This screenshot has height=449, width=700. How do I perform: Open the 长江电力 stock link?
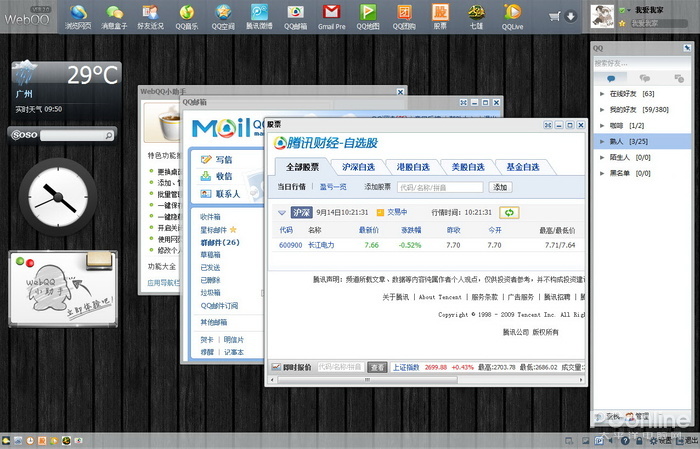click(x=321, y=245)
